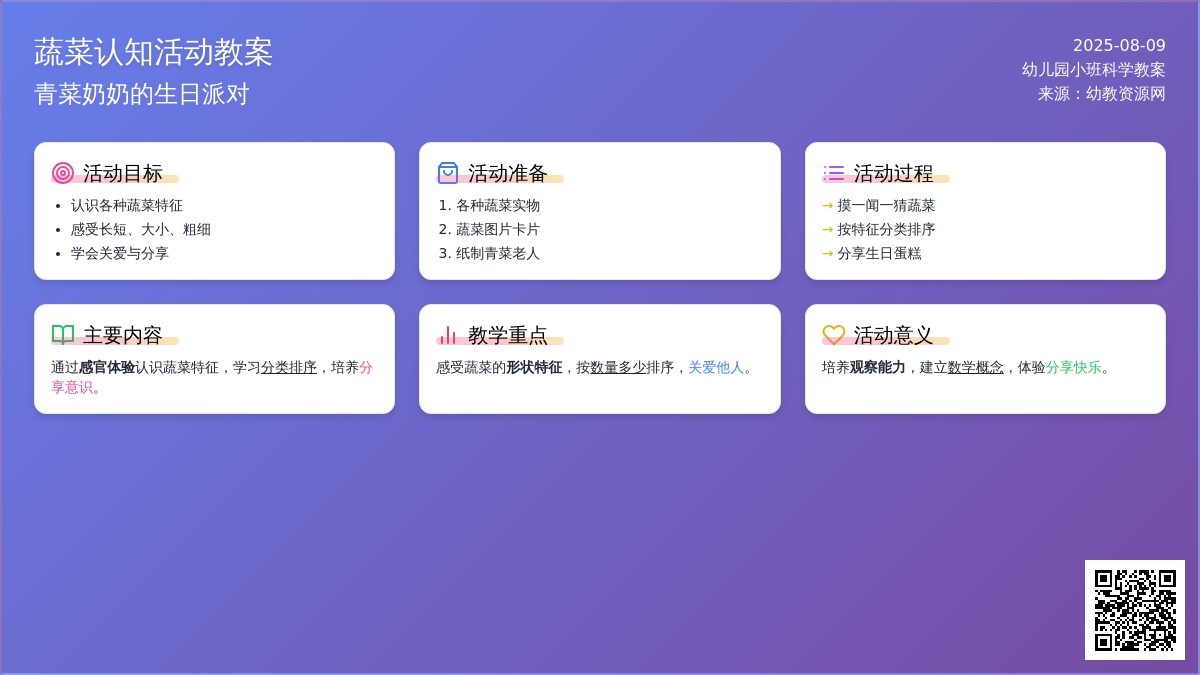
Task: Click the bullet 认识各种蔬菜特征
Action: point(127,205)
